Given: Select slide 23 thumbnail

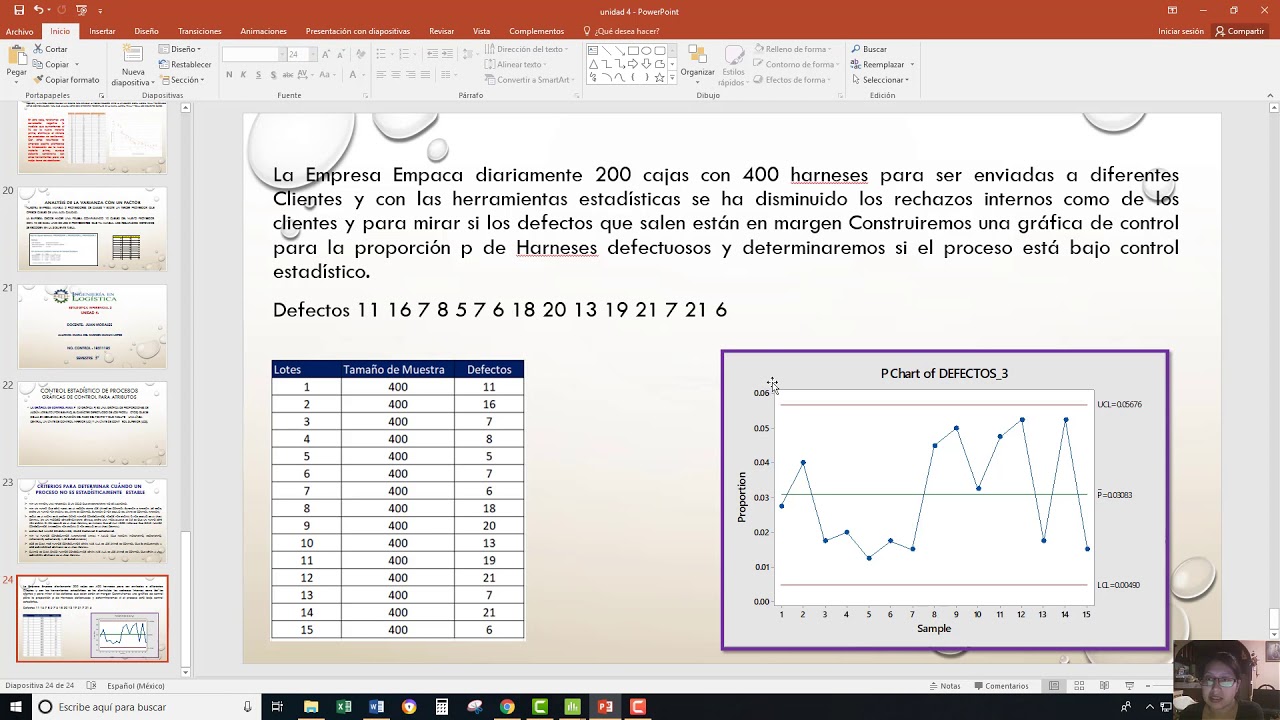Looking at the screenshot, I should [92, 520].
